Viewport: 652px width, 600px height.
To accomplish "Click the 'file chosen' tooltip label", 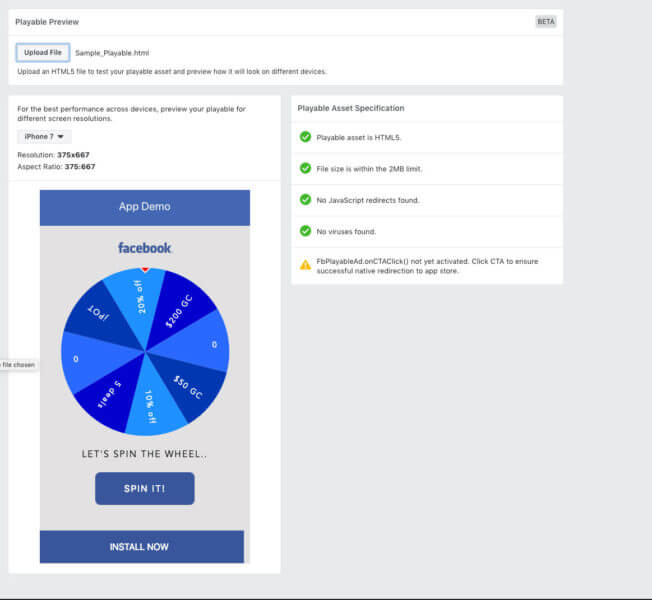I will pos(18,365).
